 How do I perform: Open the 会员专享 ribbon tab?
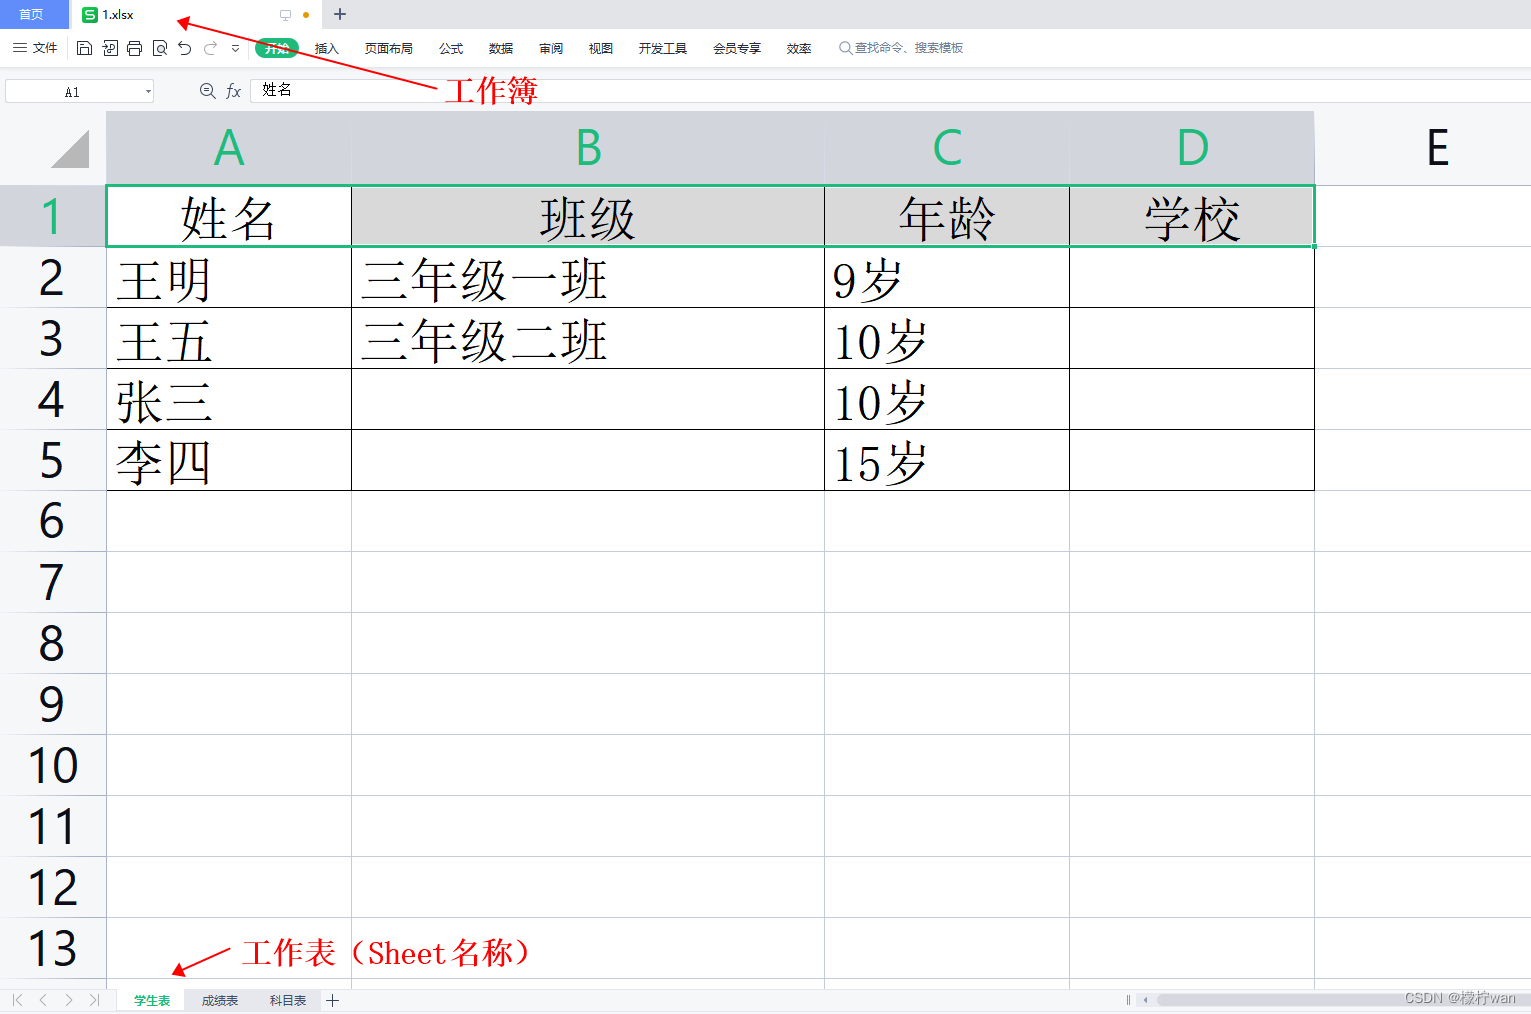click(x=737, y=48)
